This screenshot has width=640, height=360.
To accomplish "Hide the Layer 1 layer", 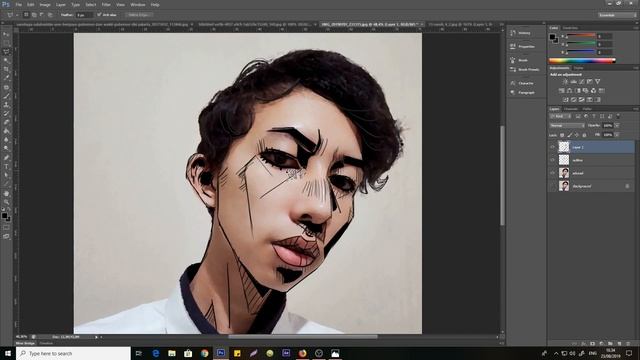I will coord(553,147).
